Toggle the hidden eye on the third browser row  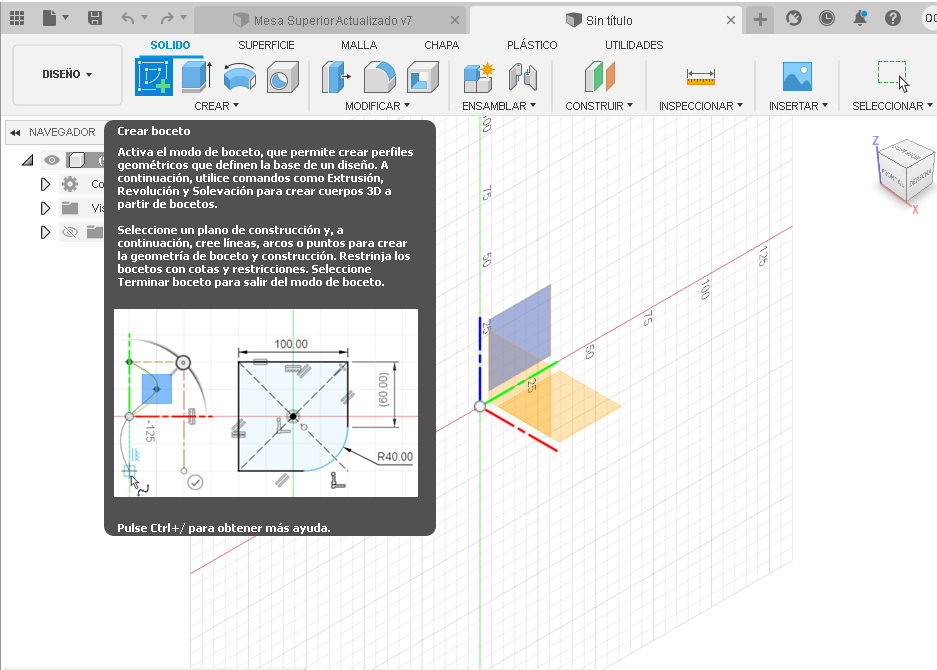click(x=70, y=232)
